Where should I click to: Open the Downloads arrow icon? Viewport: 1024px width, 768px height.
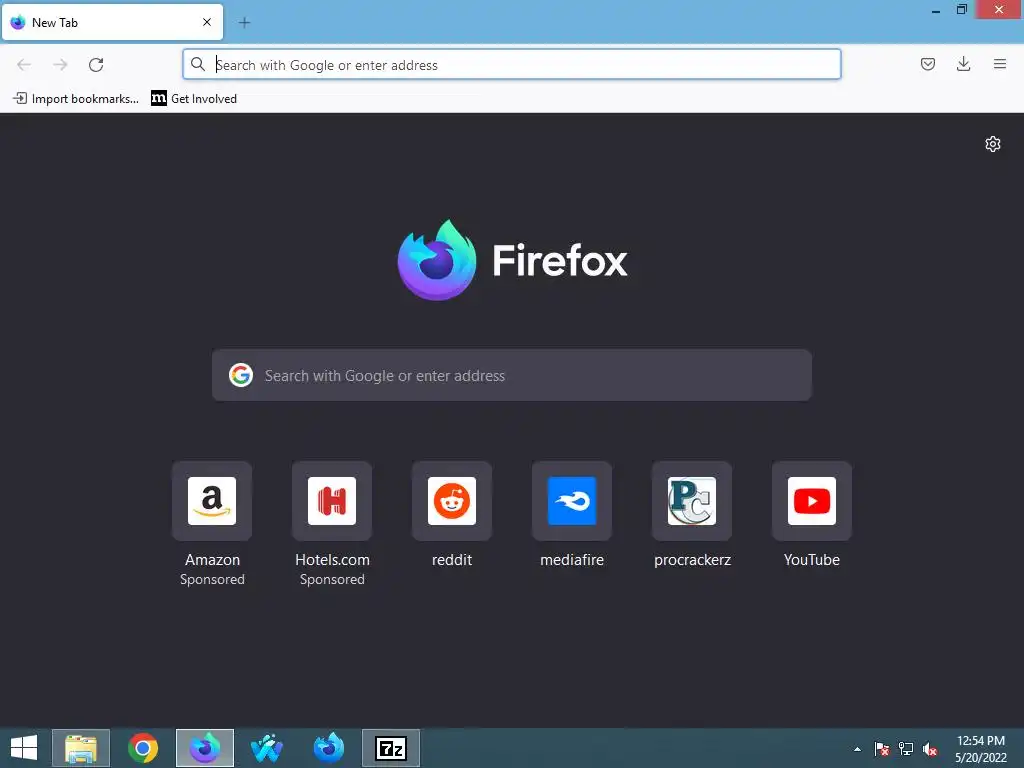point(963,64)
